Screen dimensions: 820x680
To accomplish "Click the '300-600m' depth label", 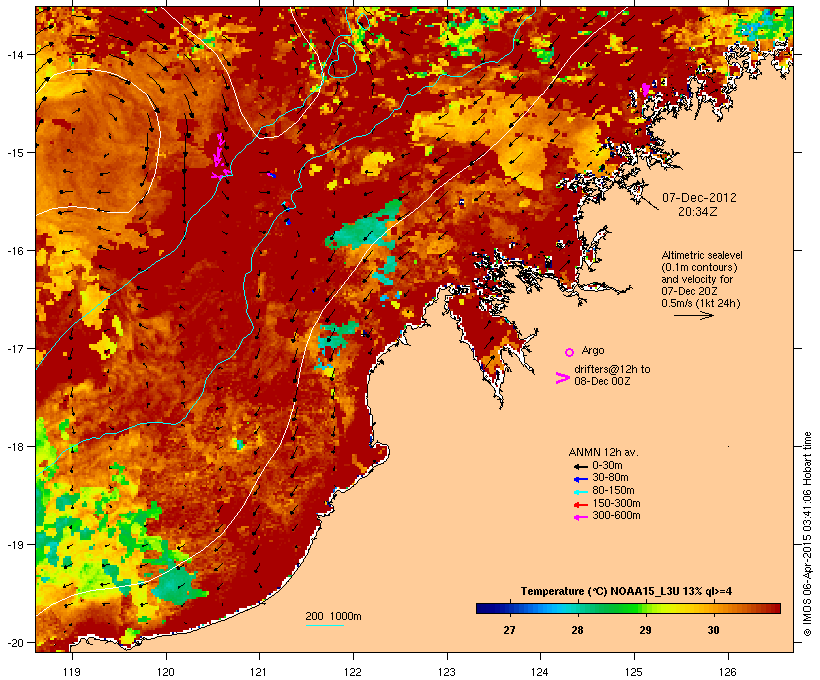I will click(x=616, y=516).
